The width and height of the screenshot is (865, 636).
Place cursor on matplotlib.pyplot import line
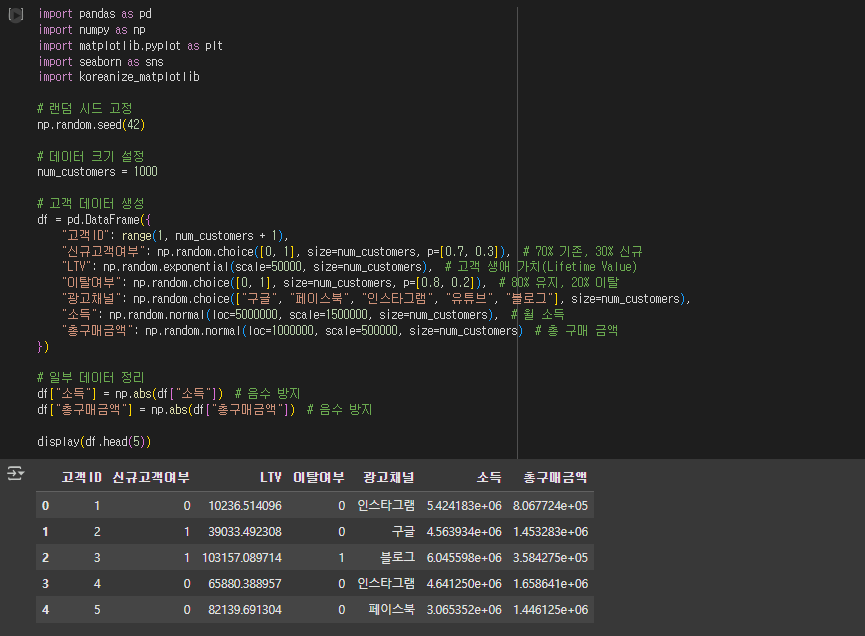[131, 45]
